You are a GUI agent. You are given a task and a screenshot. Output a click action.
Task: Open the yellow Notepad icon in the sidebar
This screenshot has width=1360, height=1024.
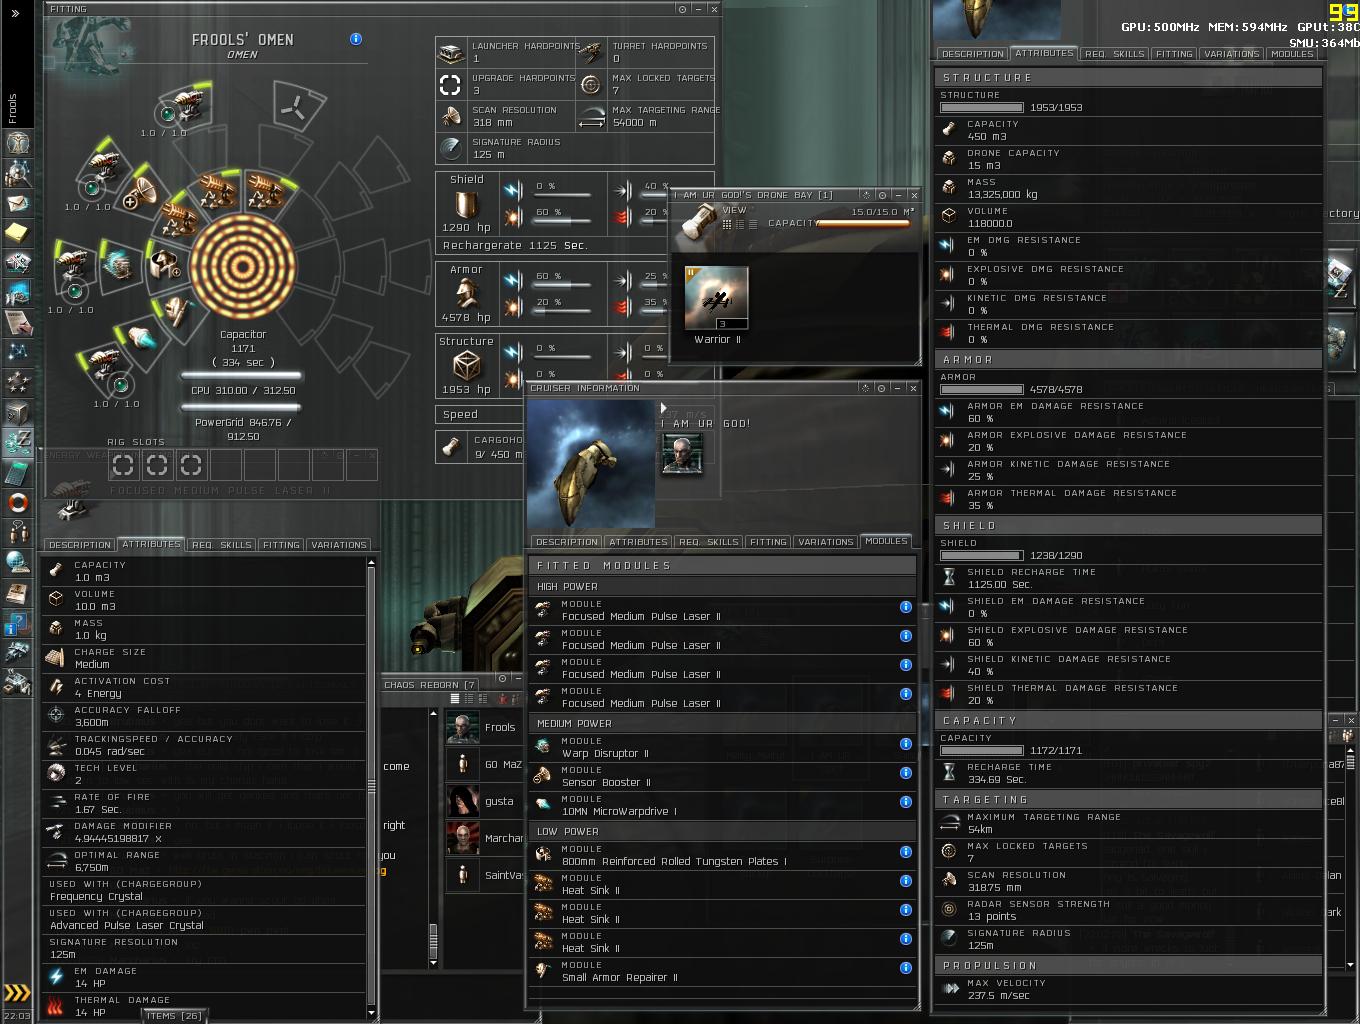17,233
